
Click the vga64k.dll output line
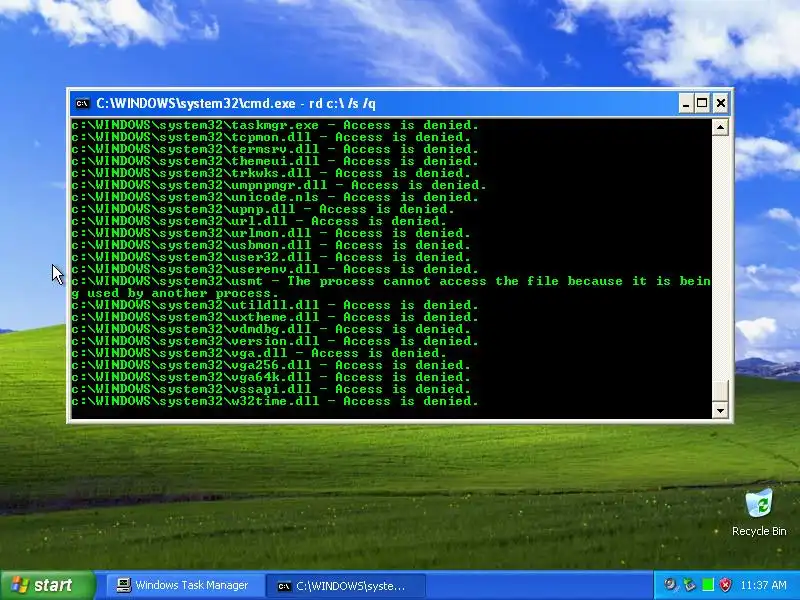[x=271, y=377]
